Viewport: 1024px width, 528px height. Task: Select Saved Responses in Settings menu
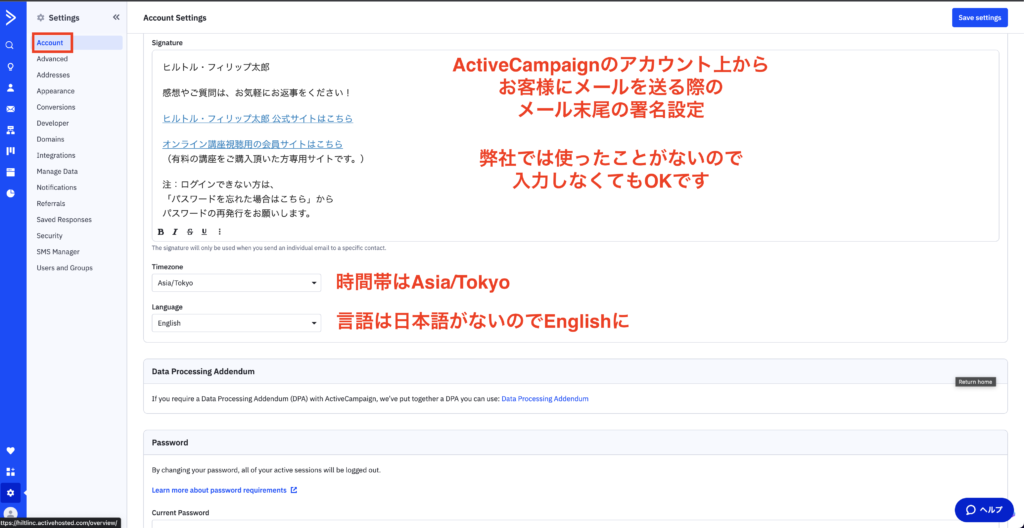click(64, 220)
